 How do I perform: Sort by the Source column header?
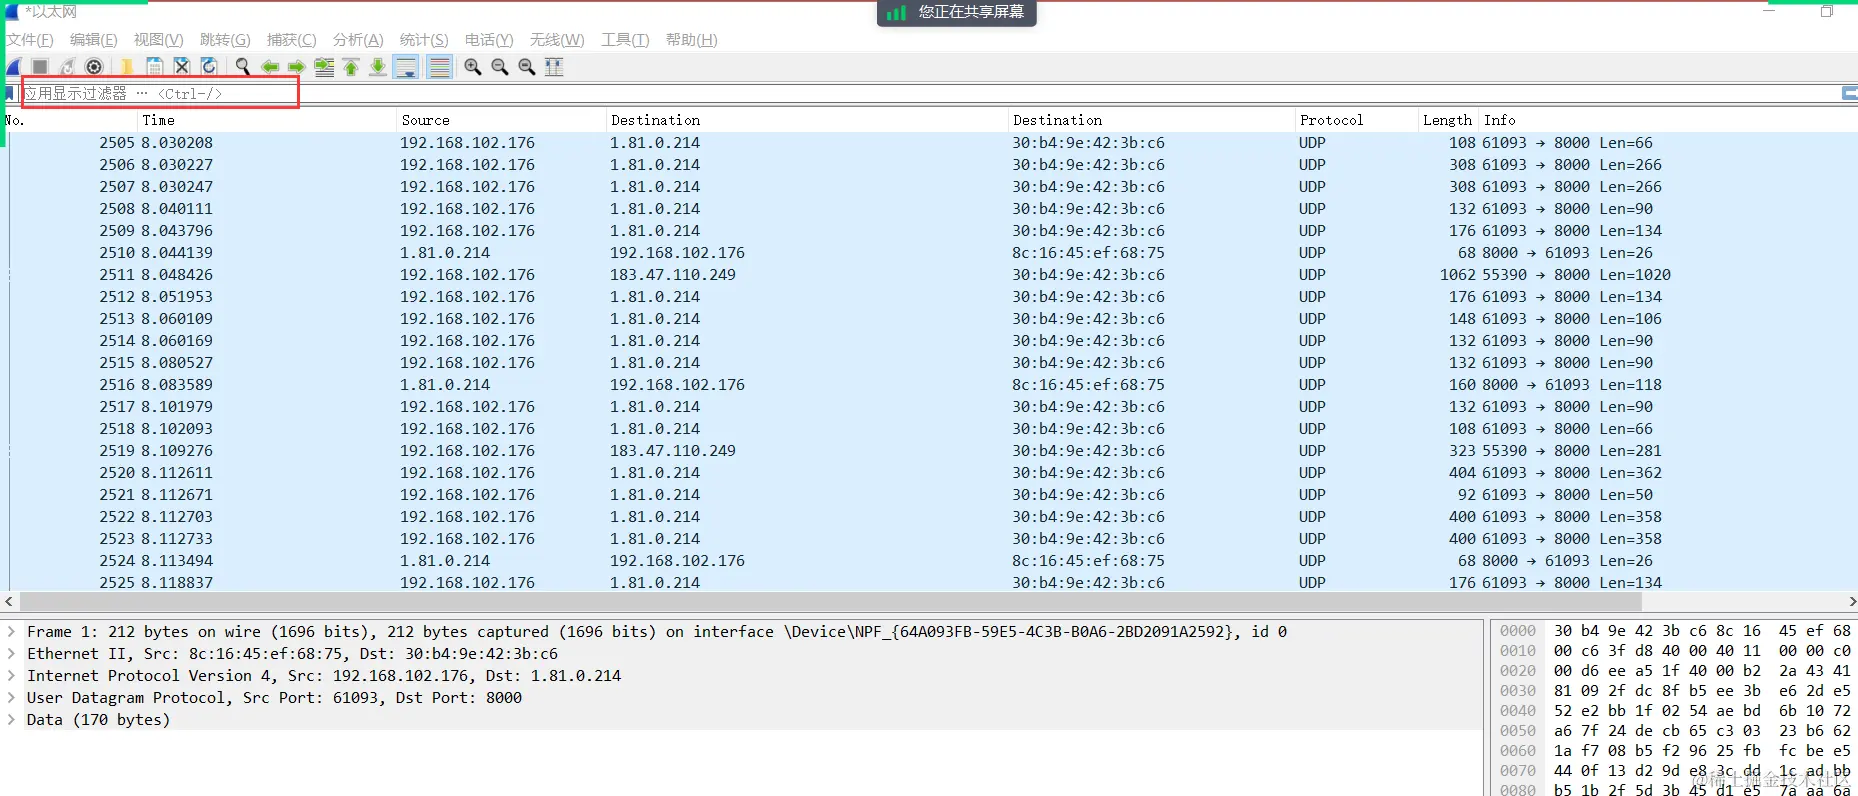[503, 120]
